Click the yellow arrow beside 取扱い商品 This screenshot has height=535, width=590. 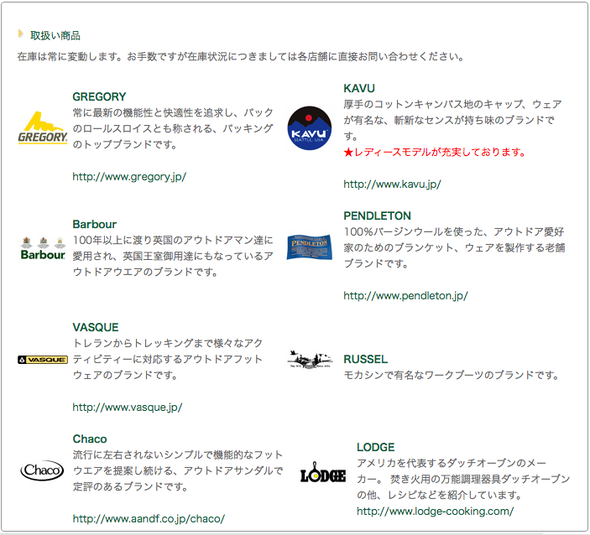click(x=21, y=34)
